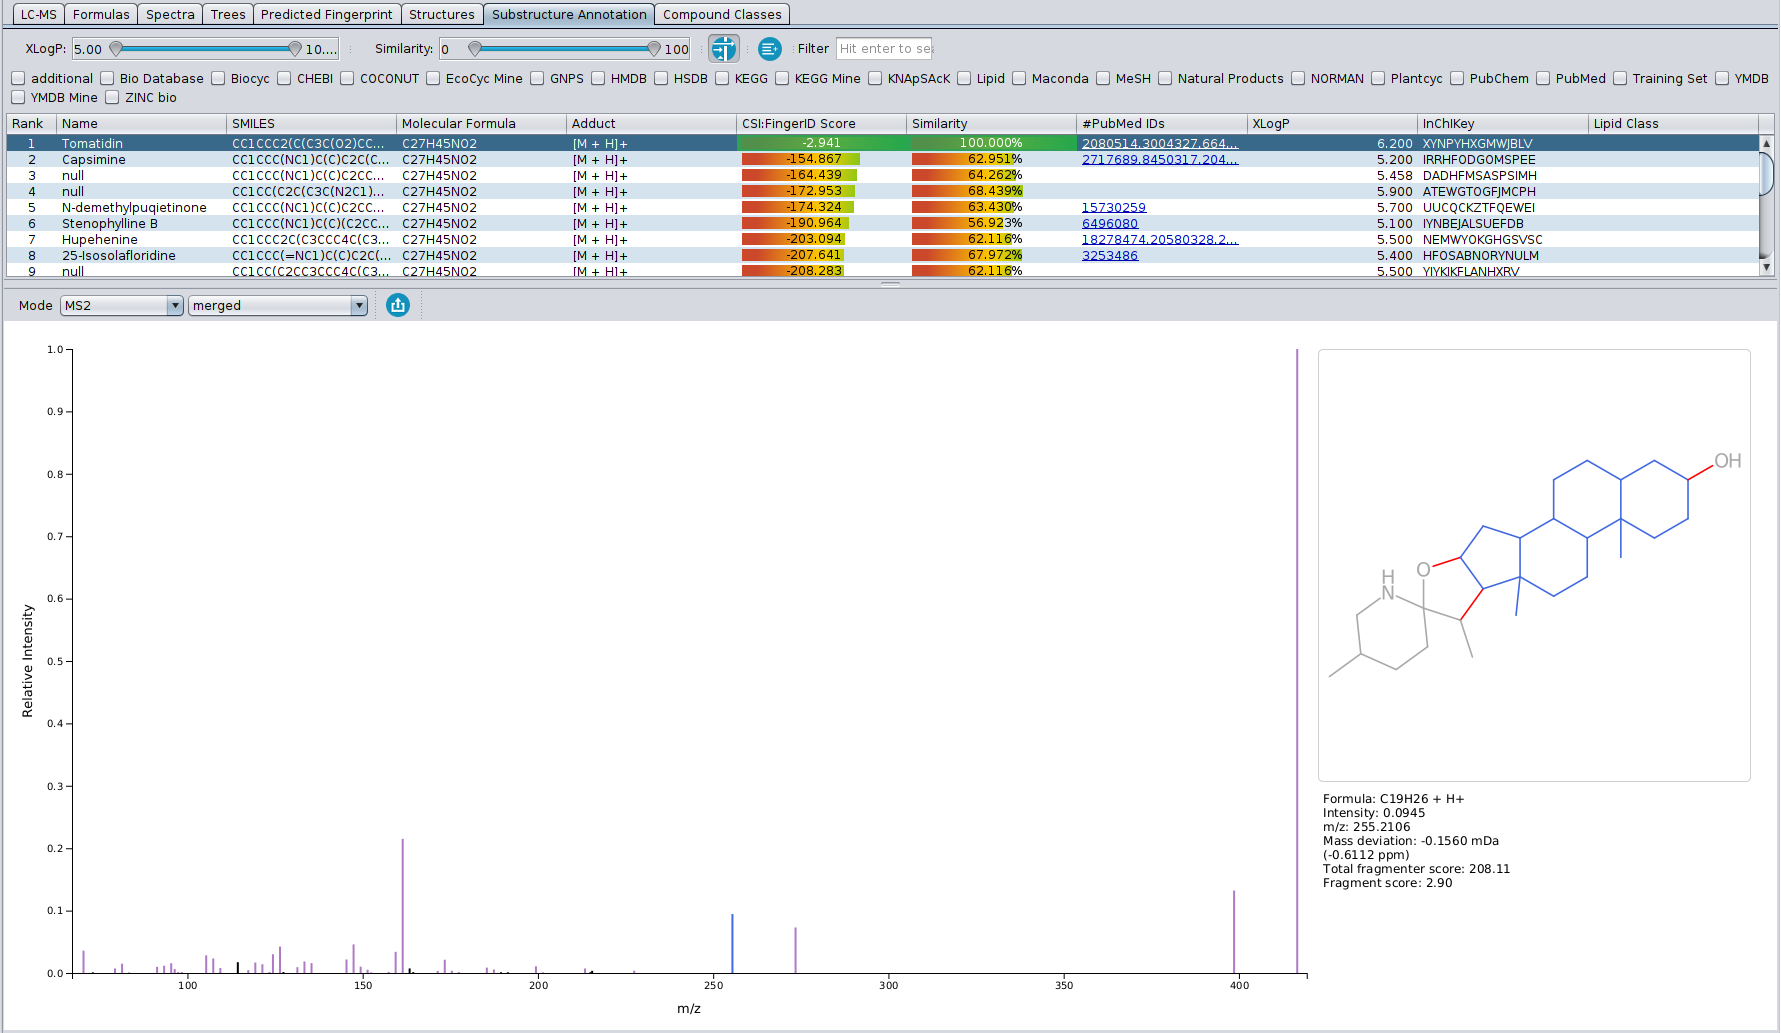Image resolution: width=1781 pixels, height=1033 pixels.
Task: Click the round list options icon beside Filter
Action: point(769,48)
